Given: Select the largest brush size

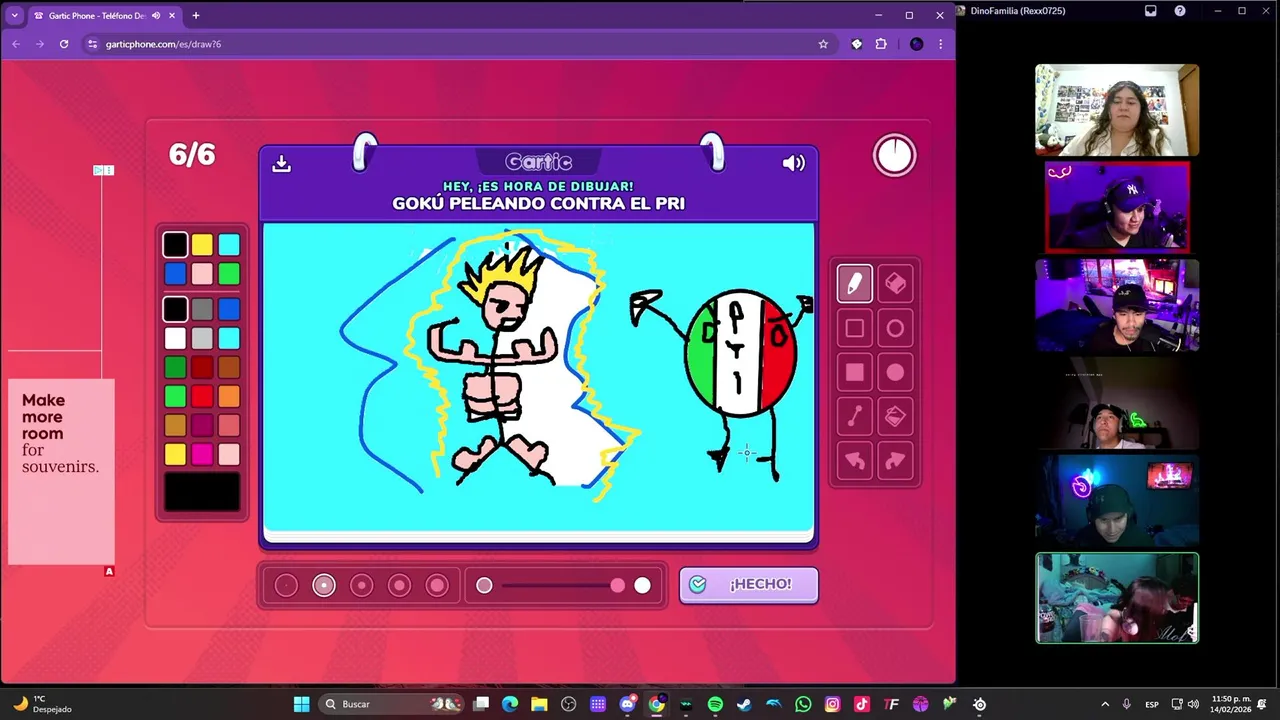Looking at the screenshot, I should [x=437, y=586].
